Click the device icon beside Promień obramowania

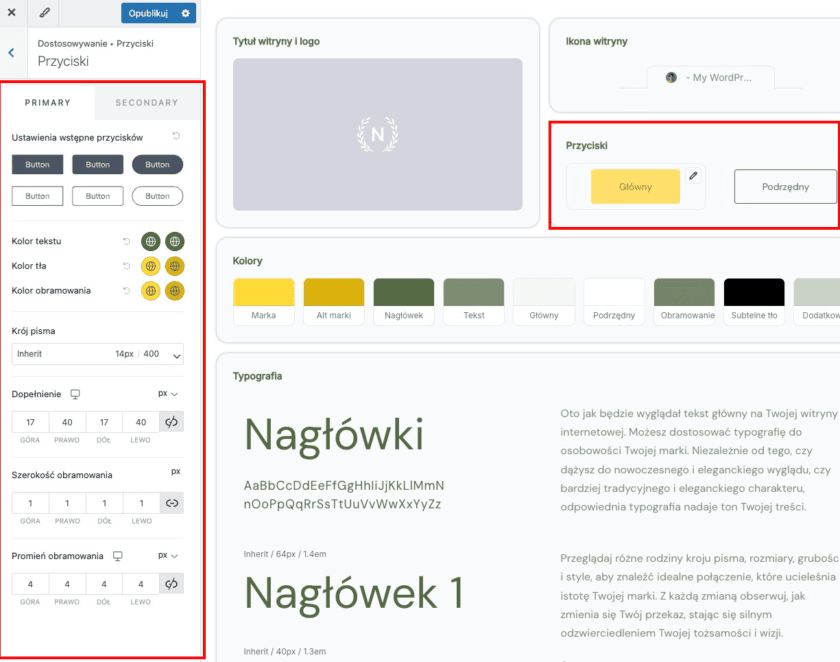click(118, 555)
